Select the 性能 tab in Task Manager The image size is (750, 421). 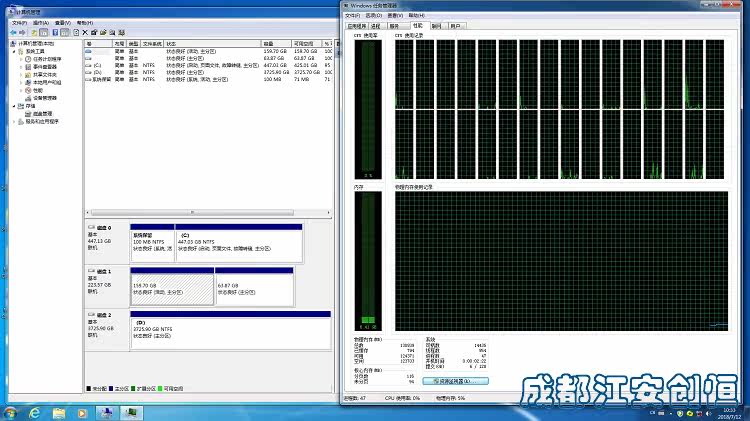[418, 25]
